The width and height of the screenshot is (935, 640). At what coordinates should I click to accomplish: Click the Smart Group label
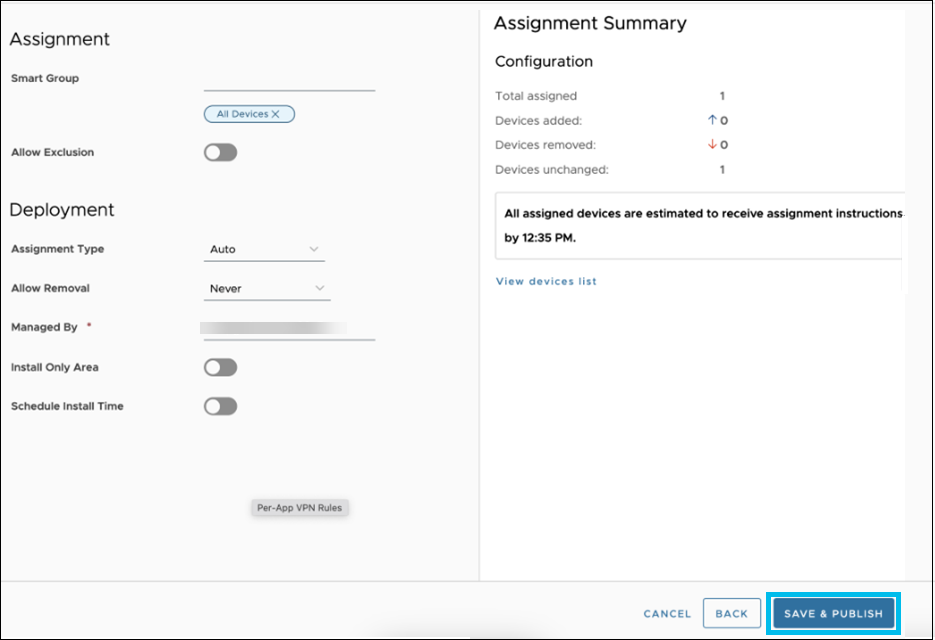click(x=45, y=78)
